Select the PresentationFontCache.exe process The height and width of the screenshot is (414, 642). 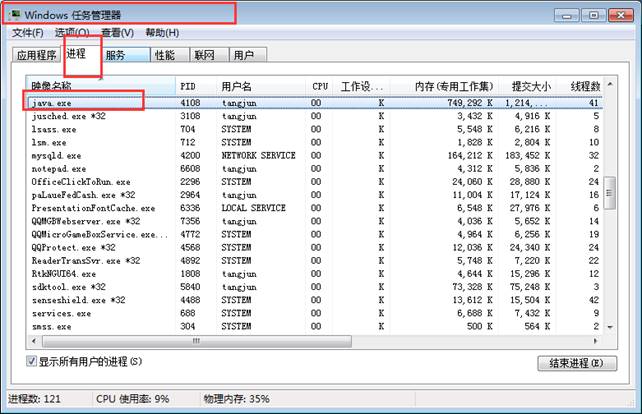(314, 208)
